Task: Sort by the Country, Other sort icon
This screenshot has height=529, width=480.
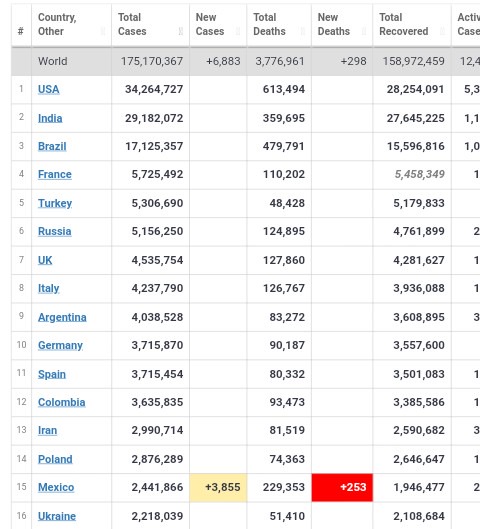Action: click(103, 31)
